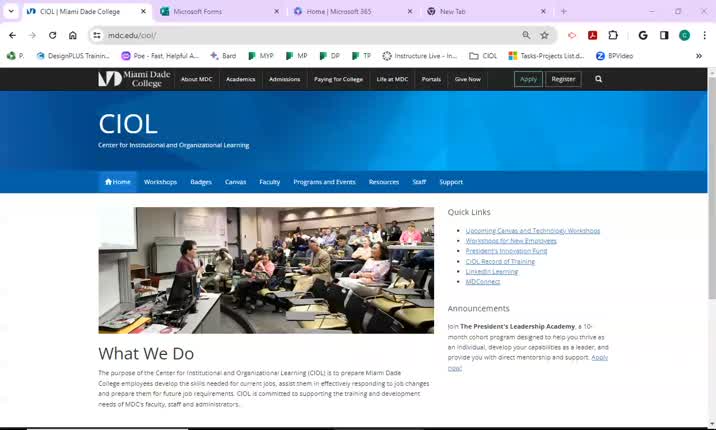
Task: Open the LinkedIn Learning quick link
Action: pos(492,271)
